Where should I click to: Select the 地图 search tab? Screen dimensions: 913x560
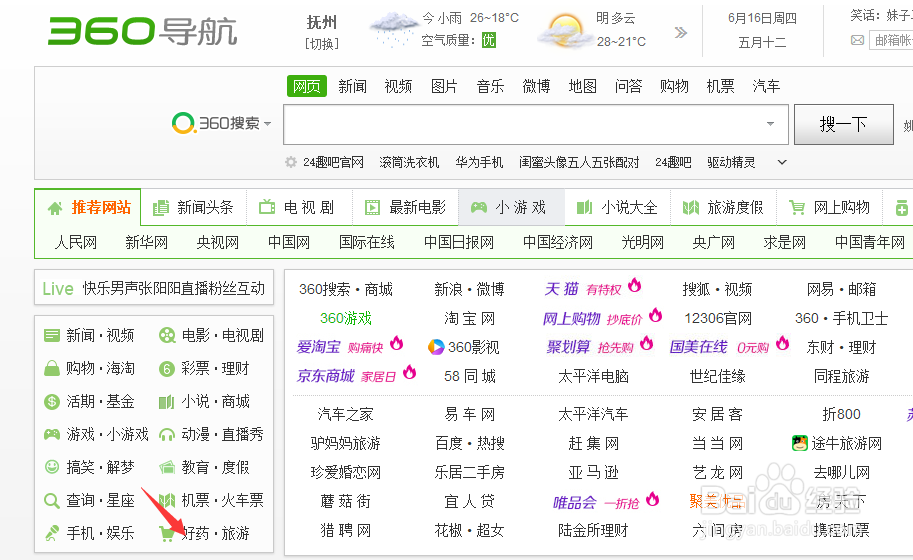(x=583, y=86)
